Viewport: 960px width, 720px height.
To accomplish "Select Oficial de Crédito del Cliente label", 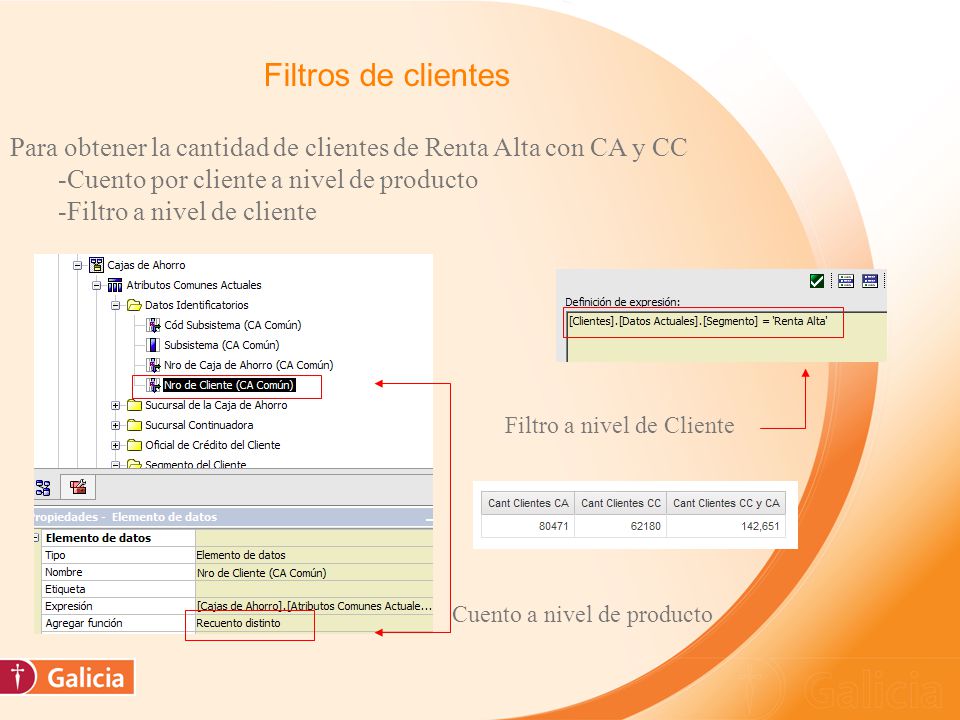I will pos(212,445).
